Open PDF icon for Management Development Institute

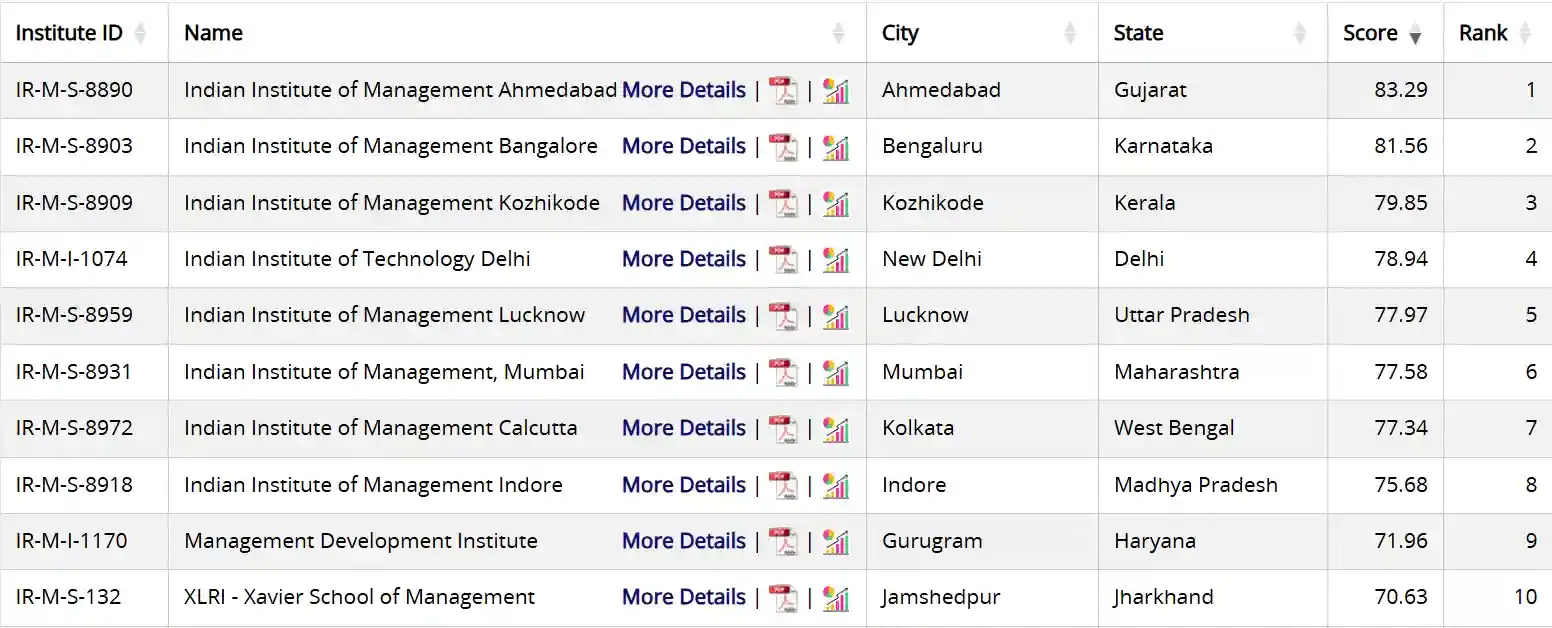783,542
